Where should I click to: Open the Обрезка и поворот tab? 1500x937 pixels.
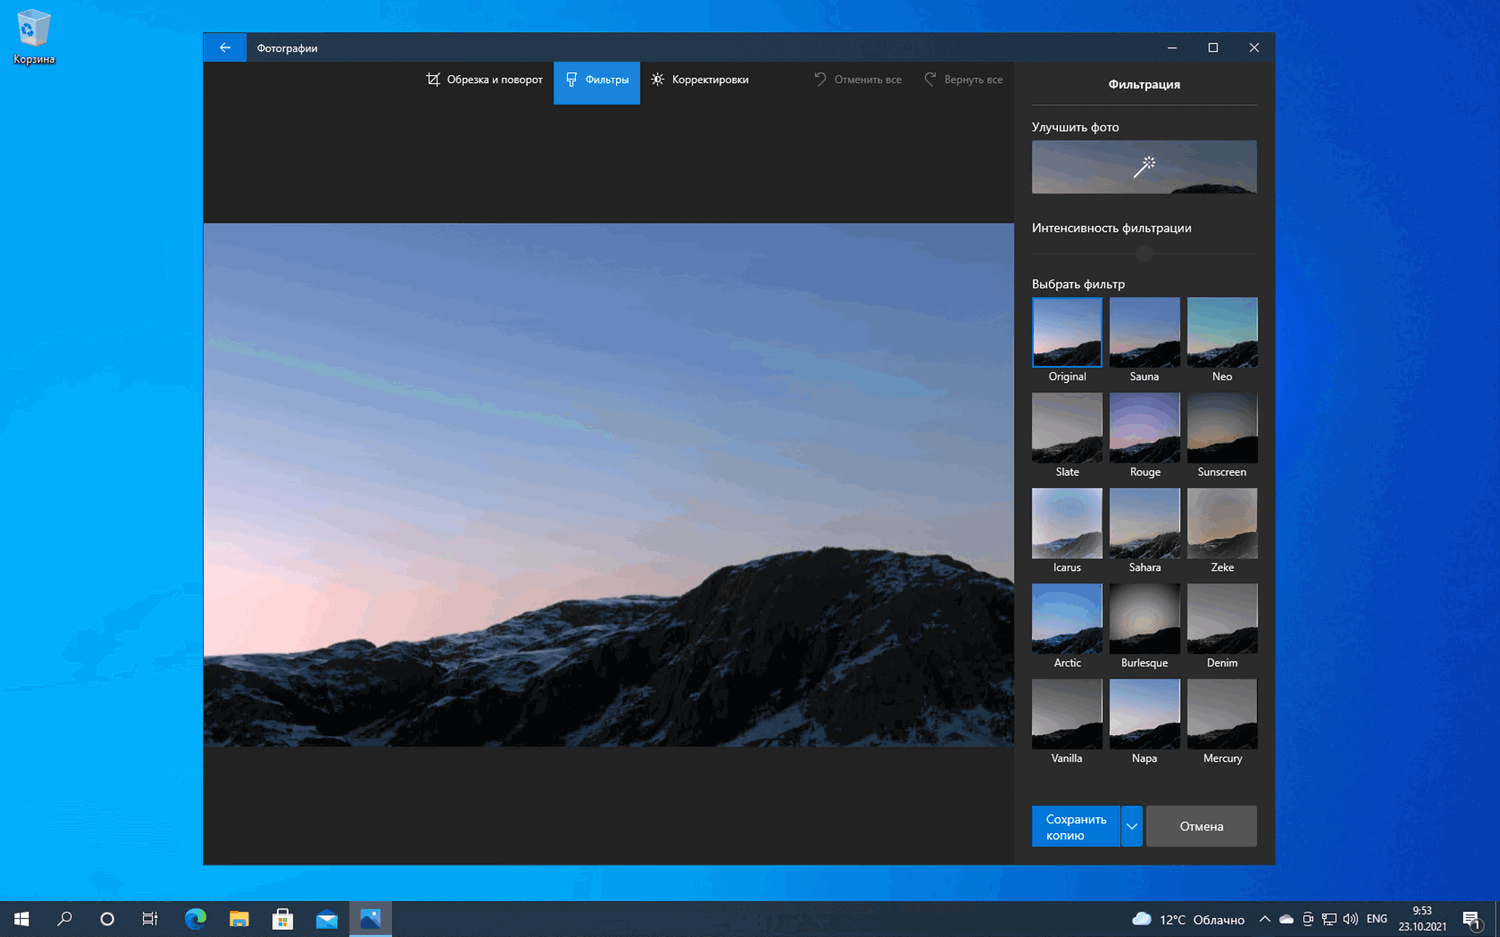point(484,79)
